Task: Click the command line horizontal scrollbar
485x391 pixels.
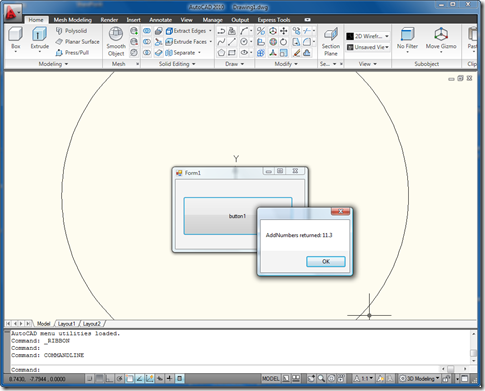Action: (453, 369)
